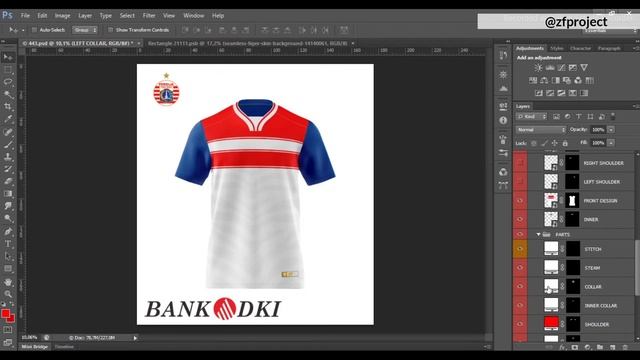
Task: Enable Show Transform Controls checkbox
Action: 110,30
